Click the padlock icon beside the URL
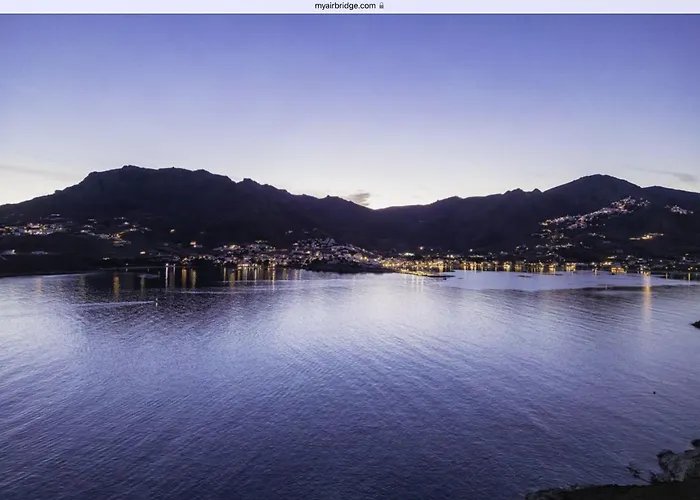The width and height of the screenshot is (700, 500). (x=381, y=6)
